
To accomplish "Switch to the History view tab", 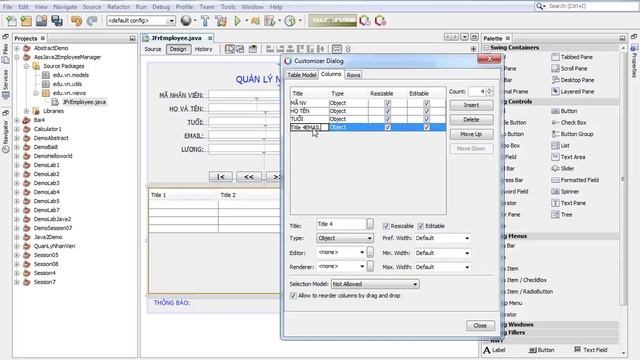I will pos(204,49).
